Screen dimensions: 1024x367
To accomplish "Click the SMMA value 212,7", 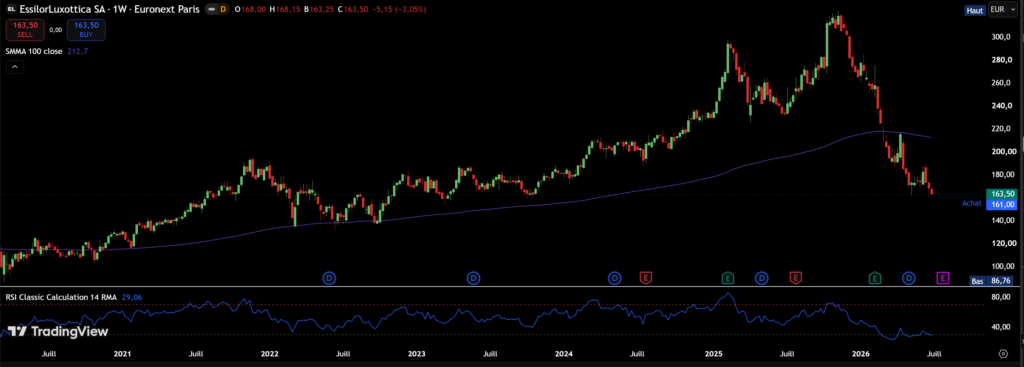I will coord(77,51).
